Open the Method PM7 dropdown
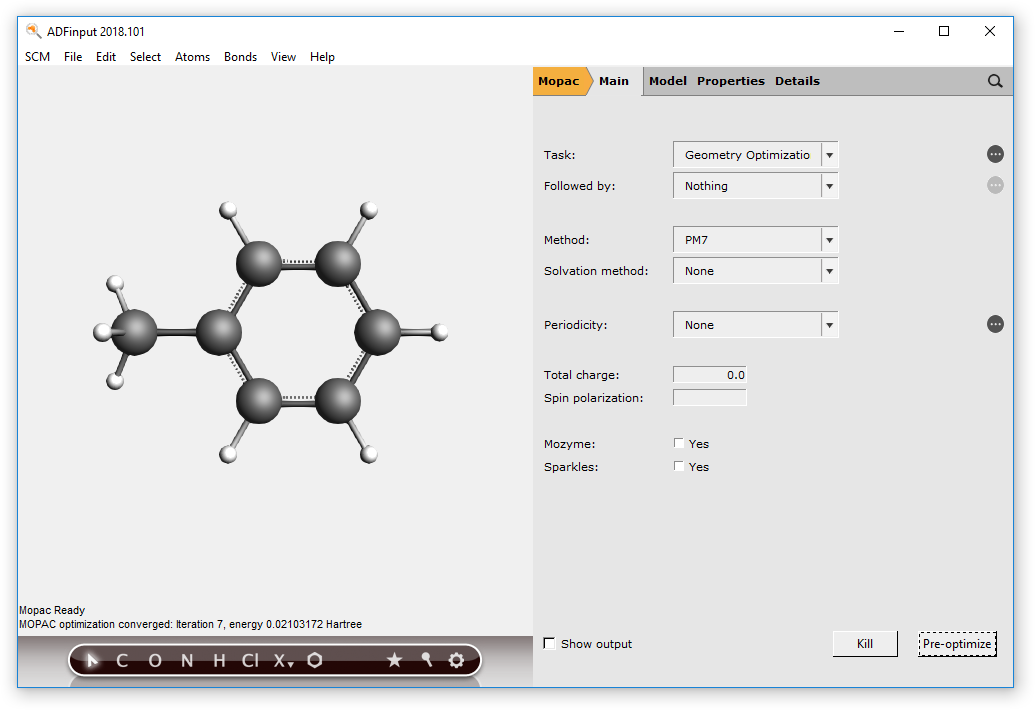The width and height of the screenshot is (1035, 710). pyautogui.click(x=829, y=240)
